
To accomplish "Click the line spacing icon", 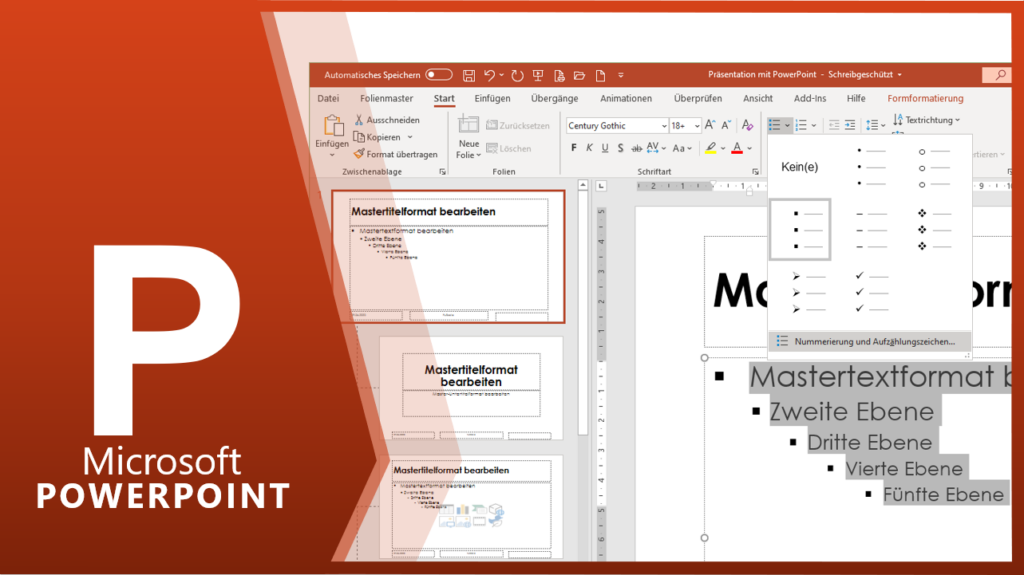I will (x=872, y=125).
